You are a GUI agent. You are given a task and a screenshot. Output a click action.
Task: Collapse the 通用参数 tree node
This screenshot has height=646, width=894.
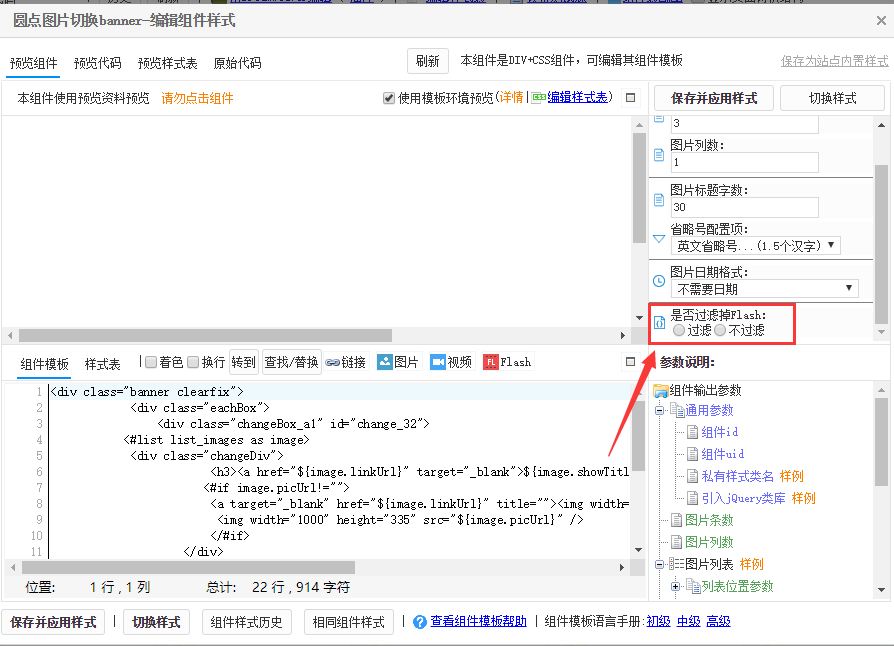pos(660,411)
